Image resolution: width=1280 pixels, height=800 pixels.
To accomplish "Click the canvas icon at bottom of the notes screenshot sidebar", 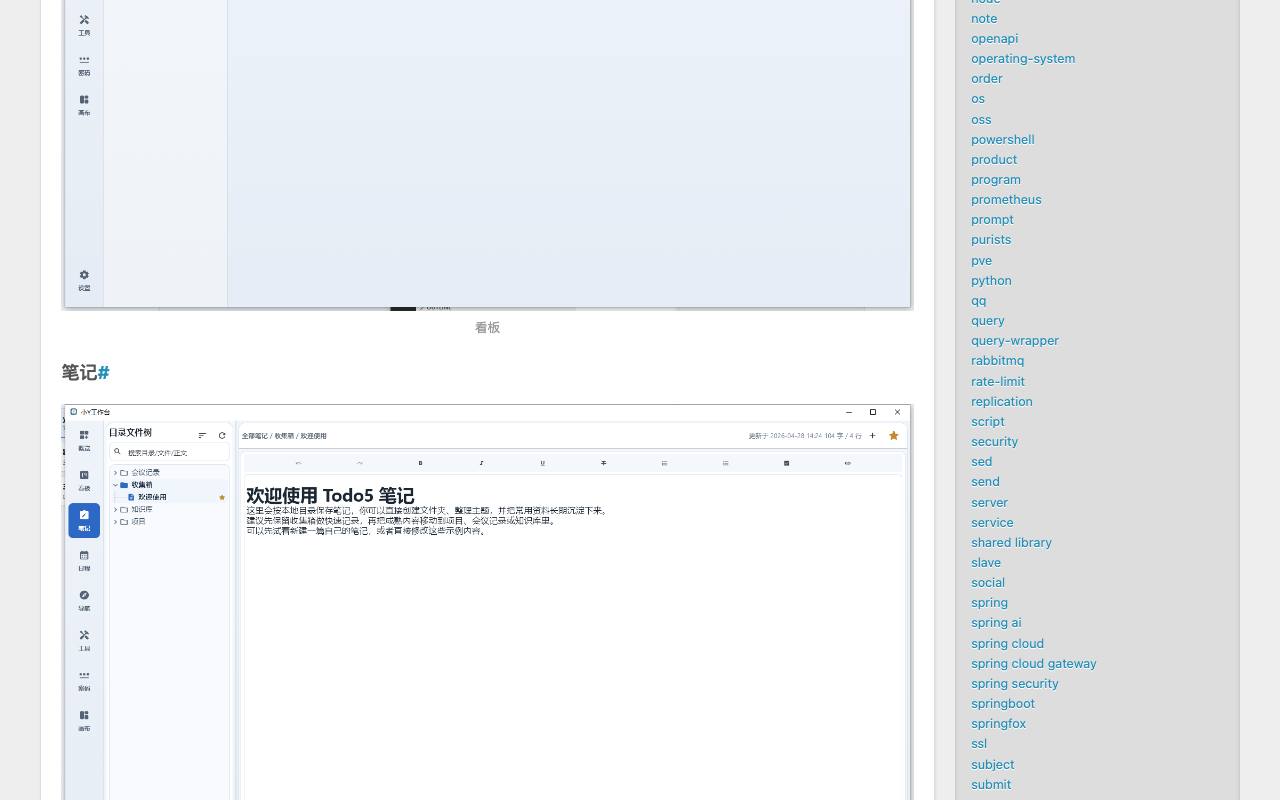I will 84,715.
